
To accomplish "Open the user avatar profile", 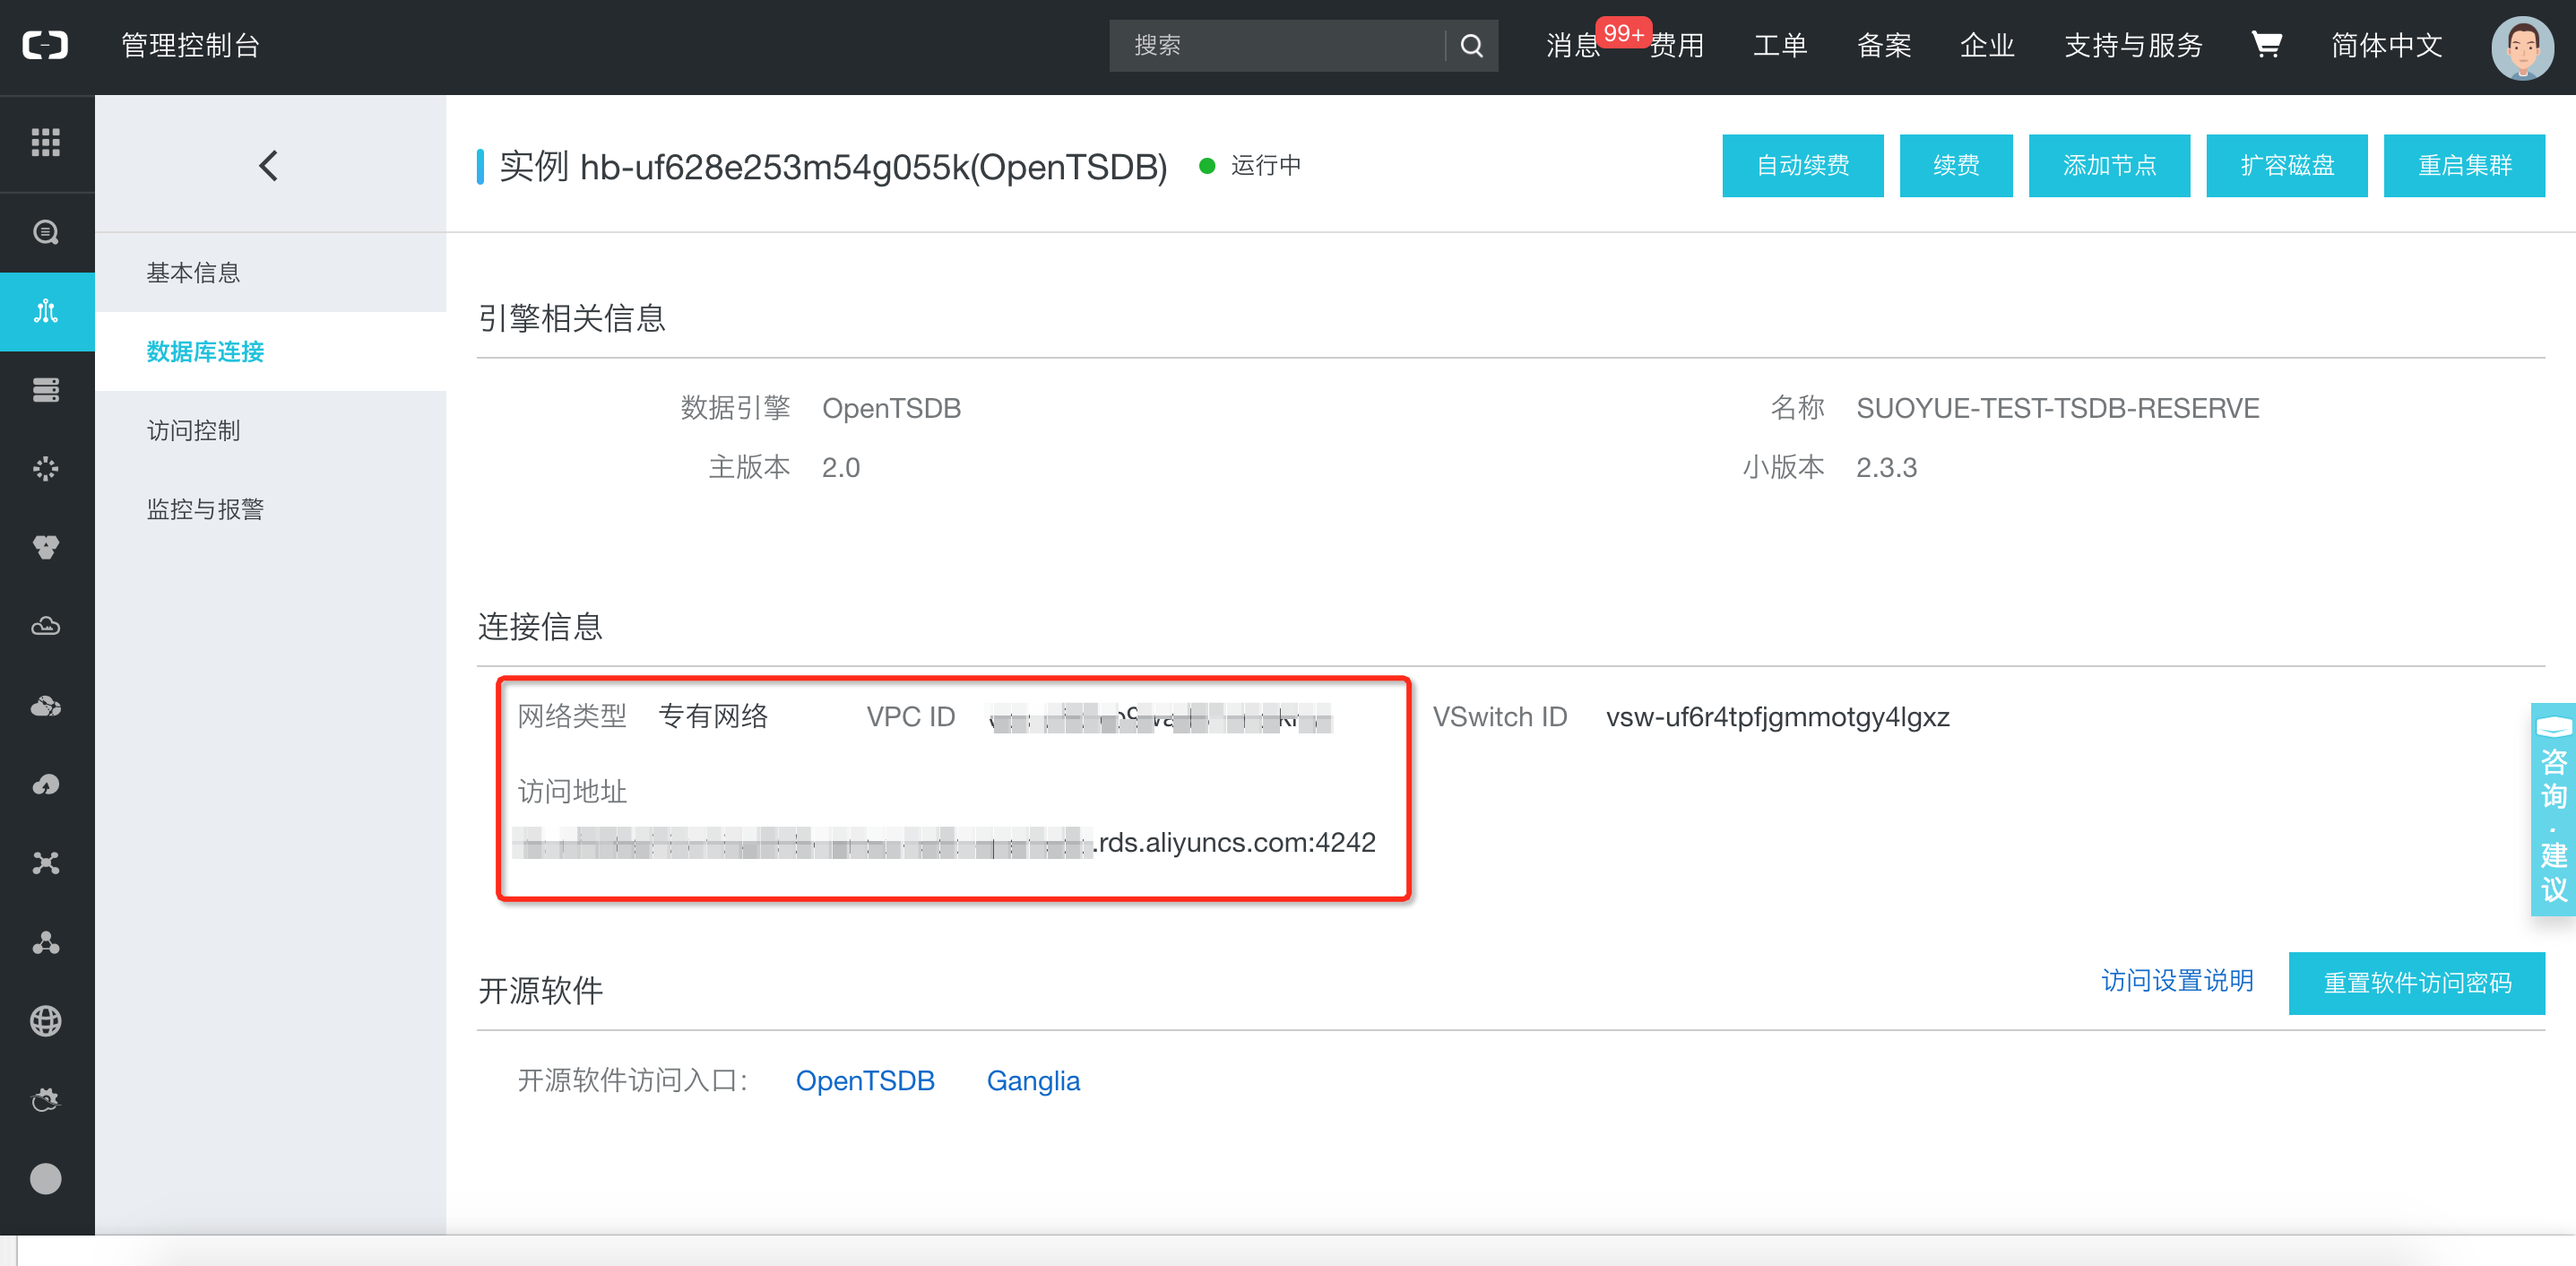I will coord(2521,47).
